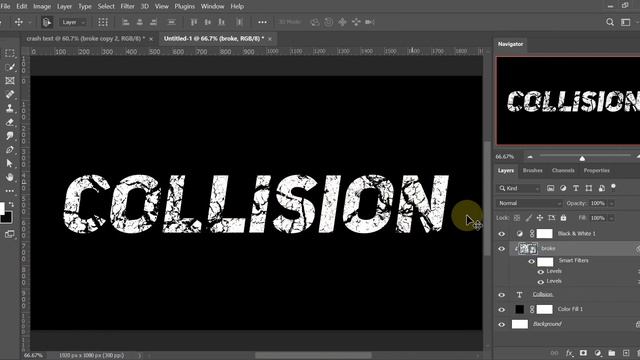Viewport: 640px width, 360px height.
Task: Toggle Smart Filters visibility eye
Action: click(531, 261)
